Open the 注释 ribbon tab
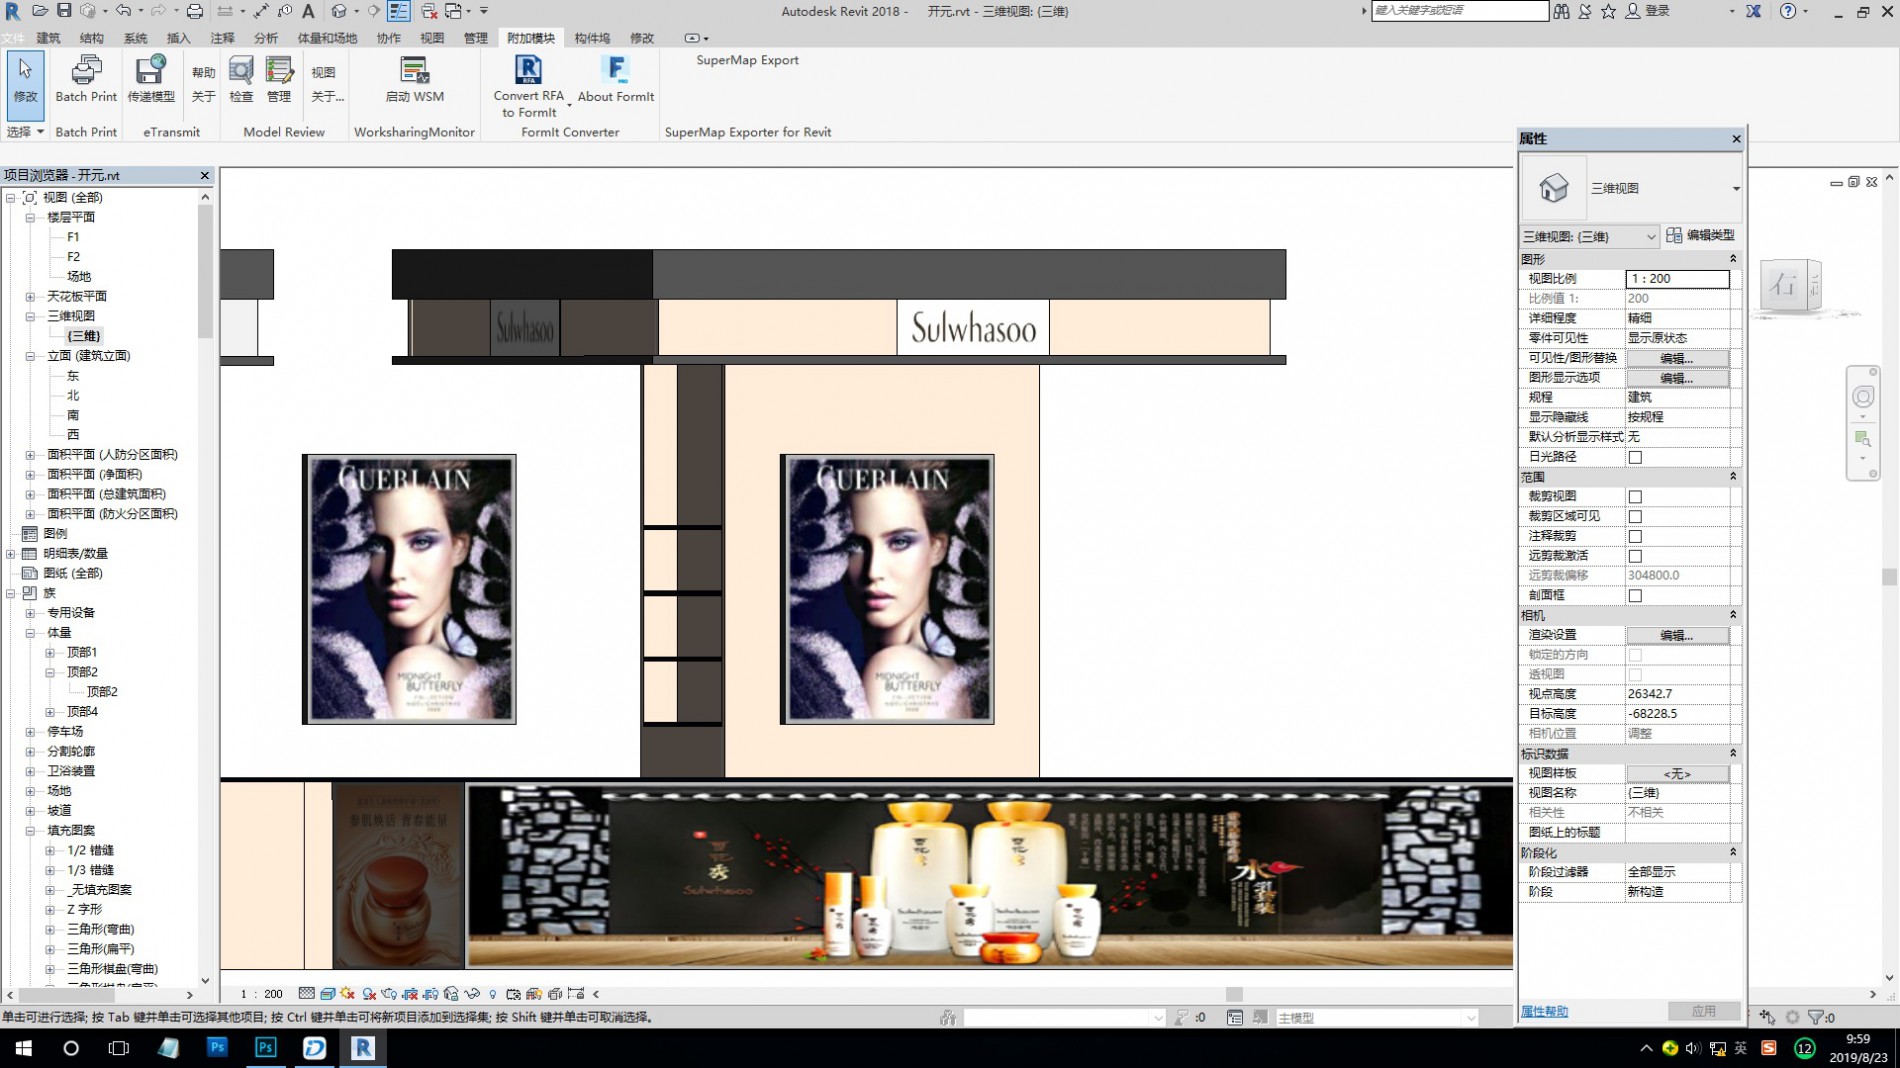This screenshot has width=1900, height=1068. click(x=222, y=38)
